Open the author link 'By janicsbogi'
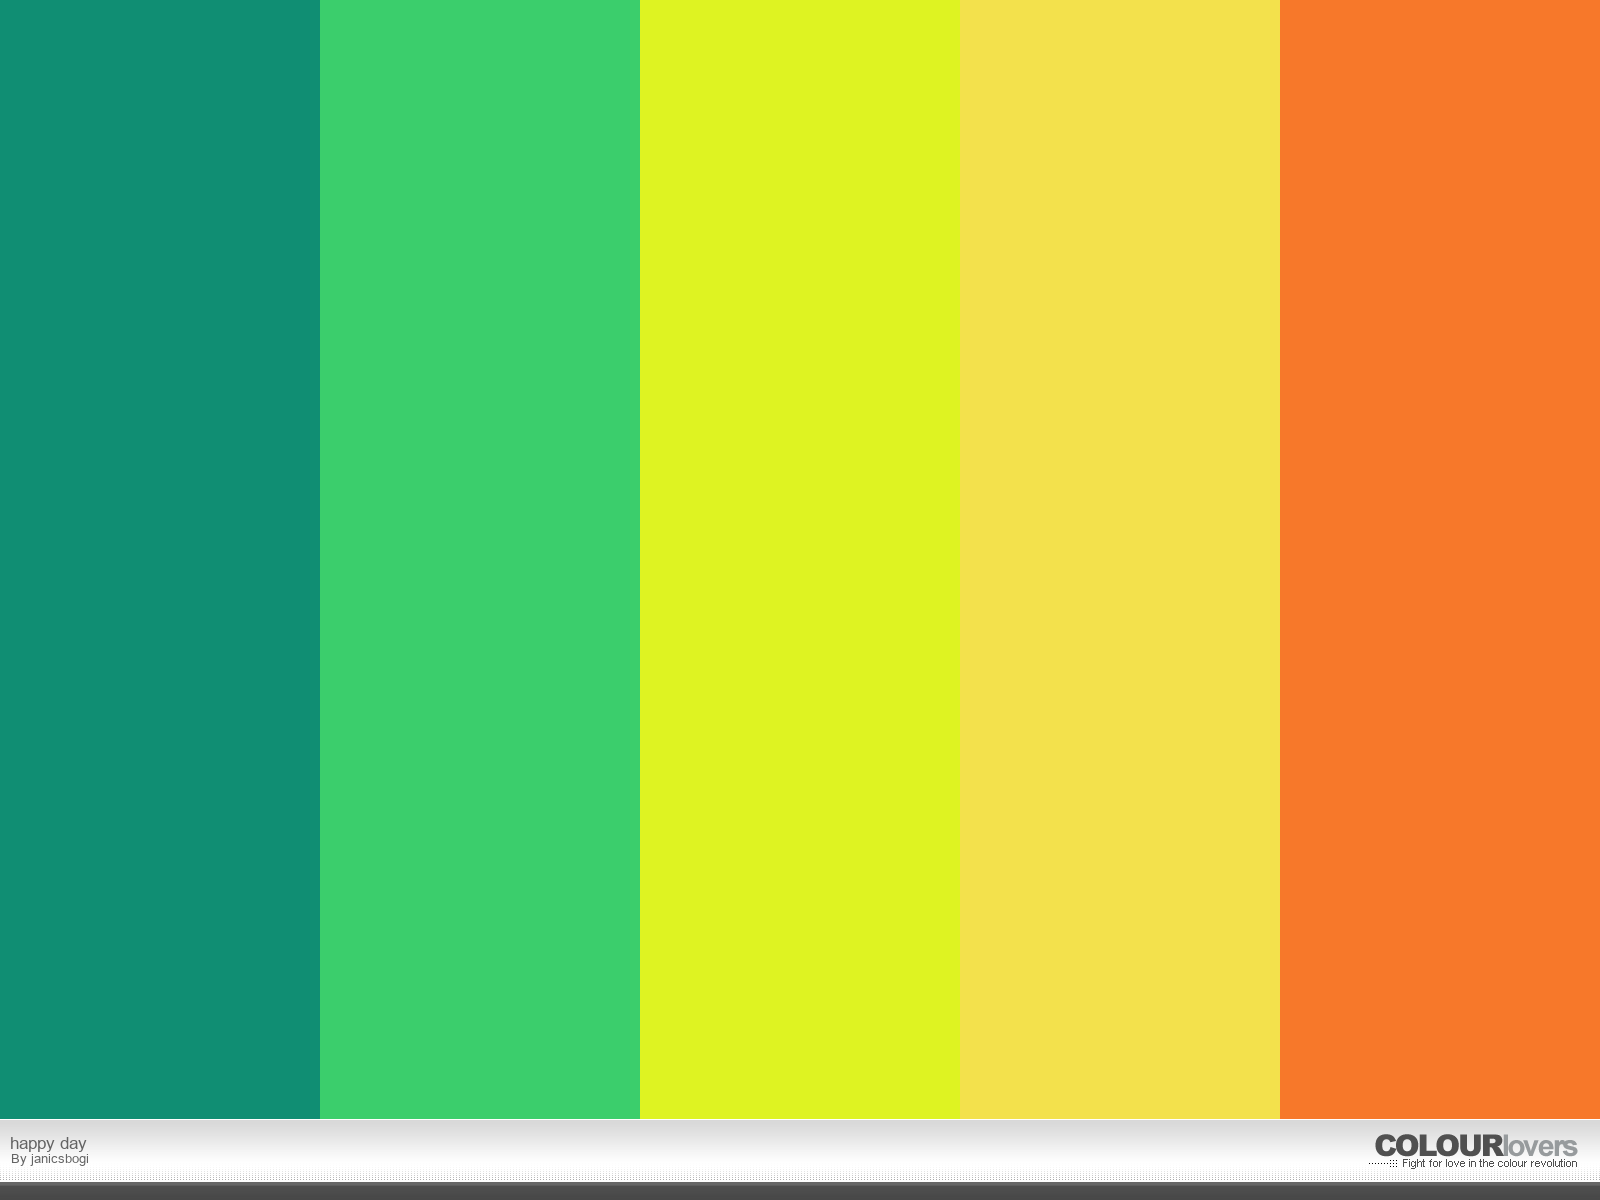This screenshot has height=1200, width=1600. 50,1159
